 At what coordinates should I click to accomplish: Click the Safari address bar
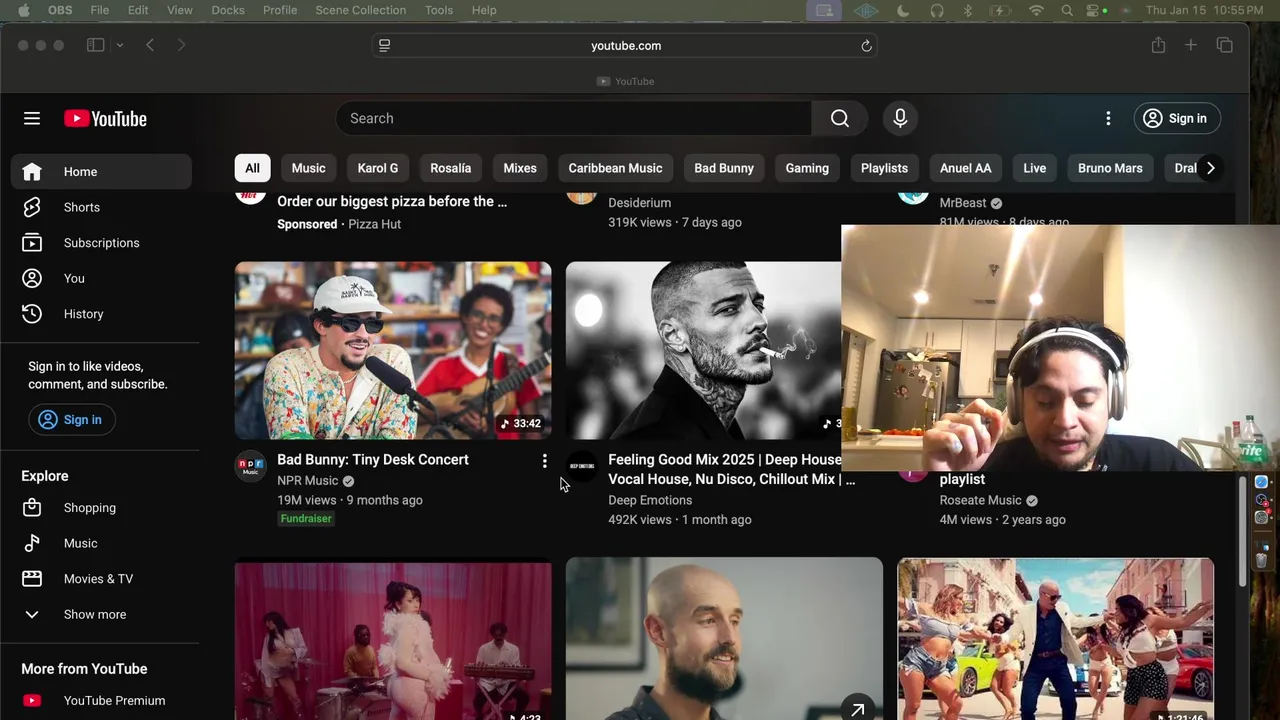[625, 45]
